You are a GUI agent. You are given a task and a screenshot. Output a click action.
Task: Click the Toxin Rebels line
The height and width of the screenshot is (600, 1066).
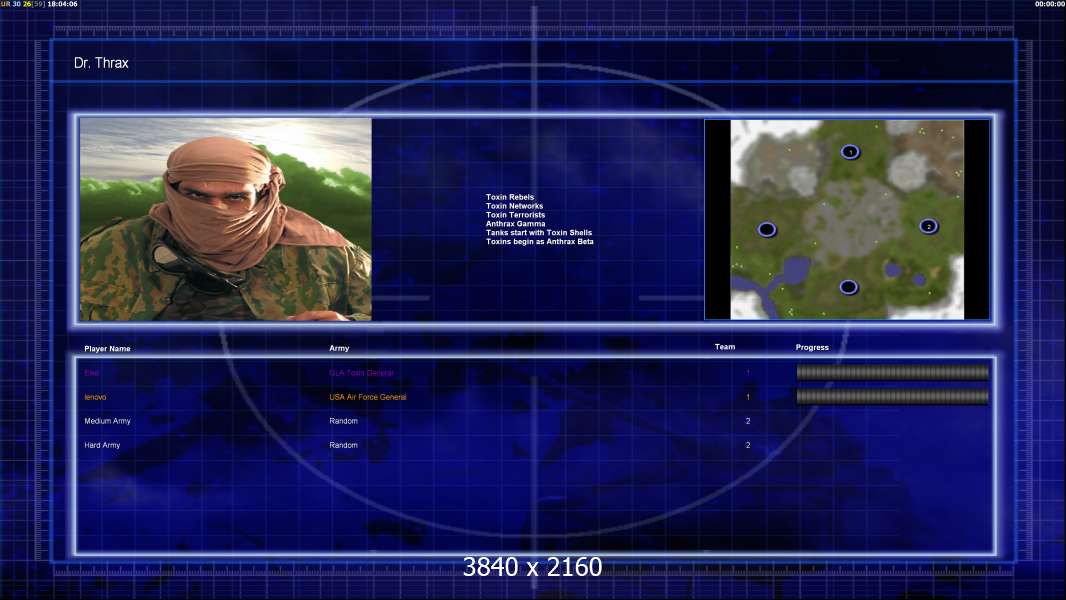510,197
